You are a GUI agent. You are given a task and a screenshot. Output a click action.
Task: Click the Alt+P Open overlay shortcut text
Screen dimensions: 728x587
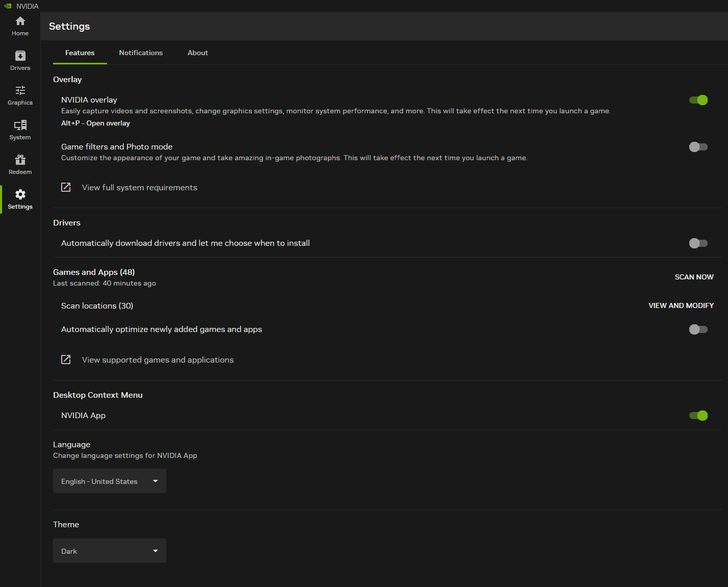point(96,123)
